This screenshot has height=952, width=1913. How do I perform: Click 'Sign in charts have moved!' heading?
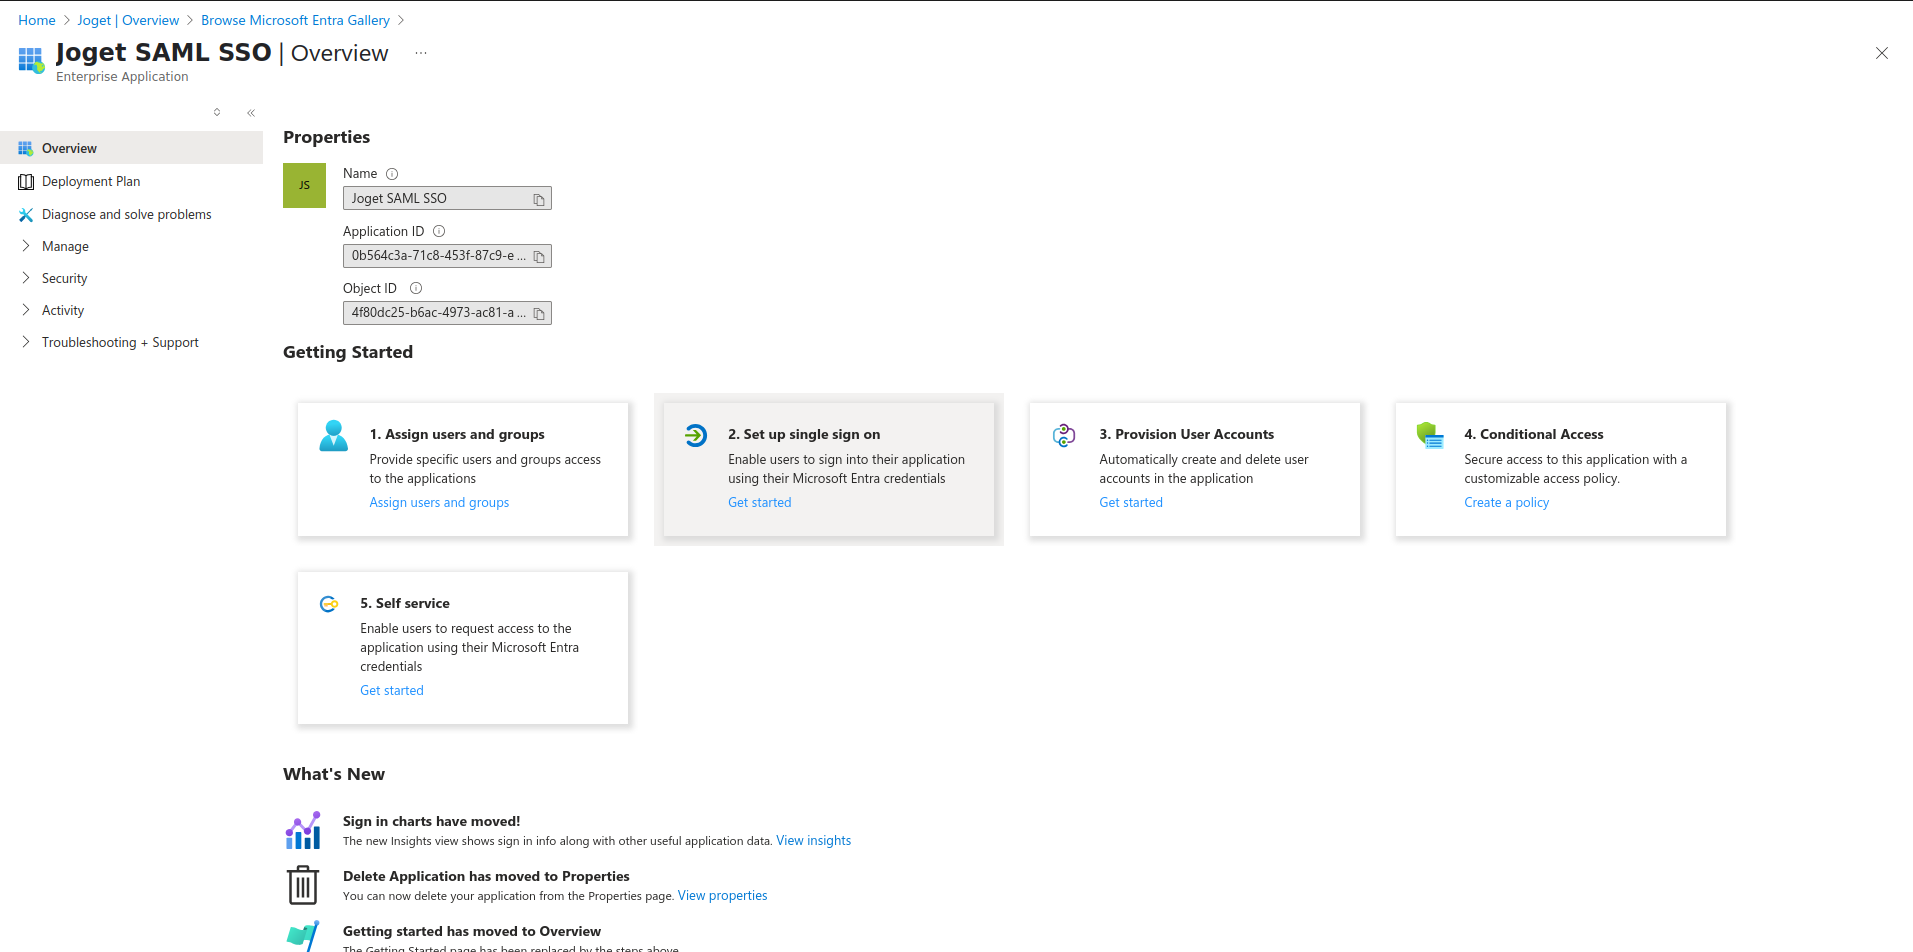431,821
